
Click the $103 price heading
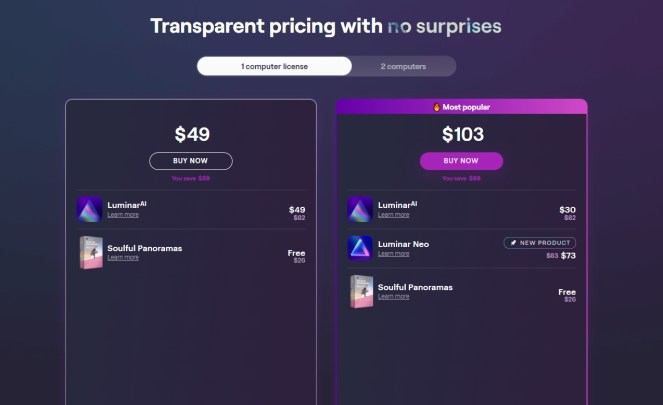461,134
